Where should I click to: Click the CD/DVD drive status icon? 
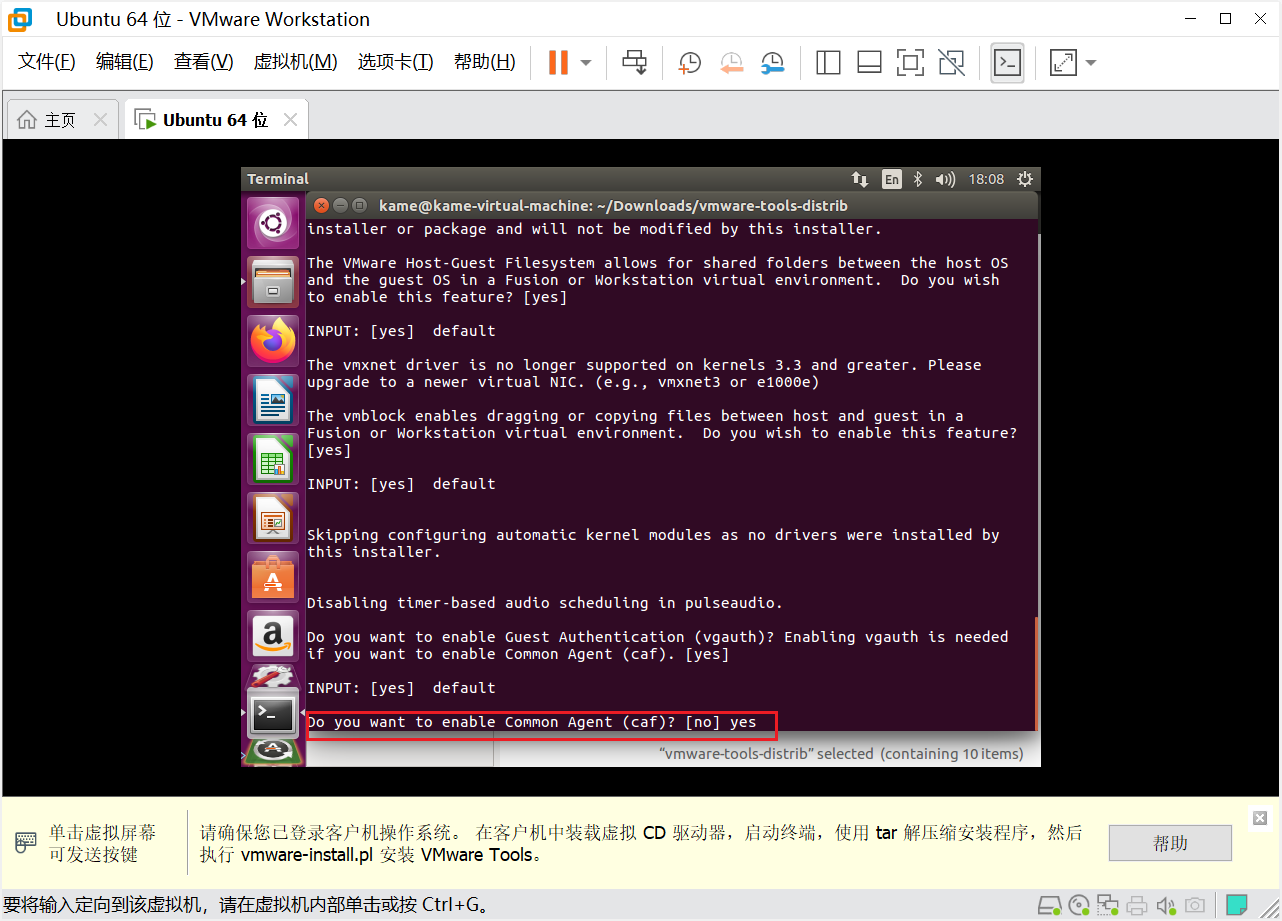pyautogui.click(x=1078, y=906)
